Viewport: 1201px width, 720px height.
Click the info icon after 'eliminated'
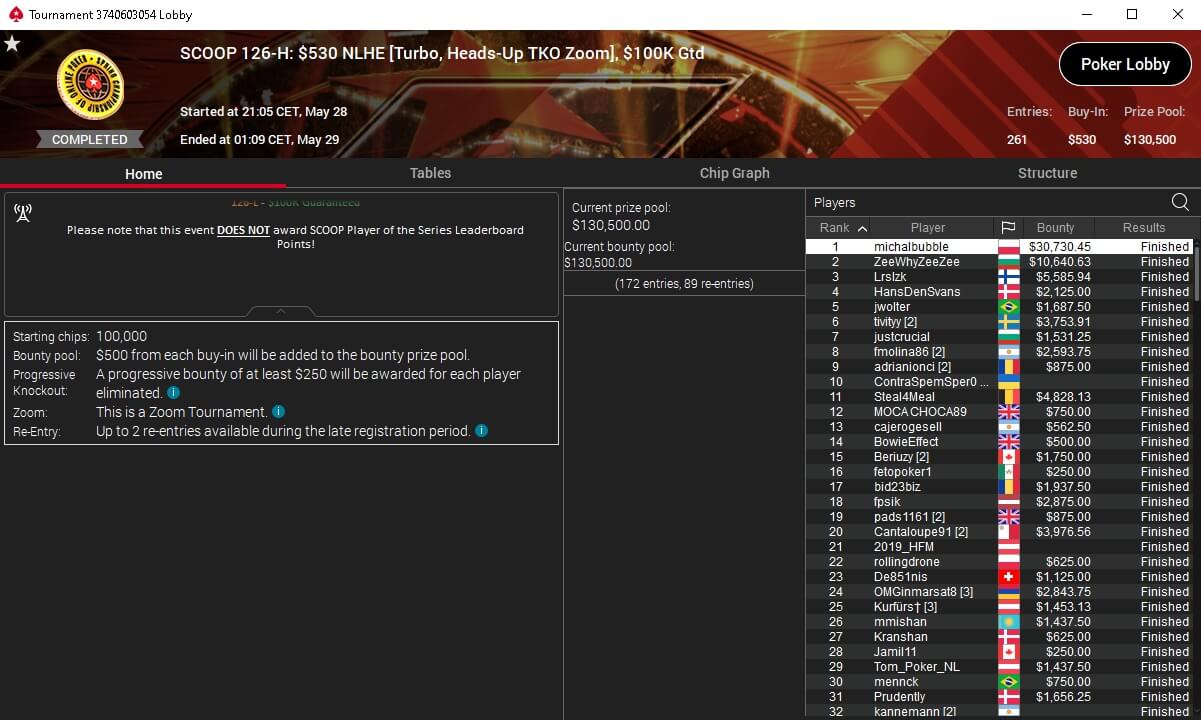174,393
